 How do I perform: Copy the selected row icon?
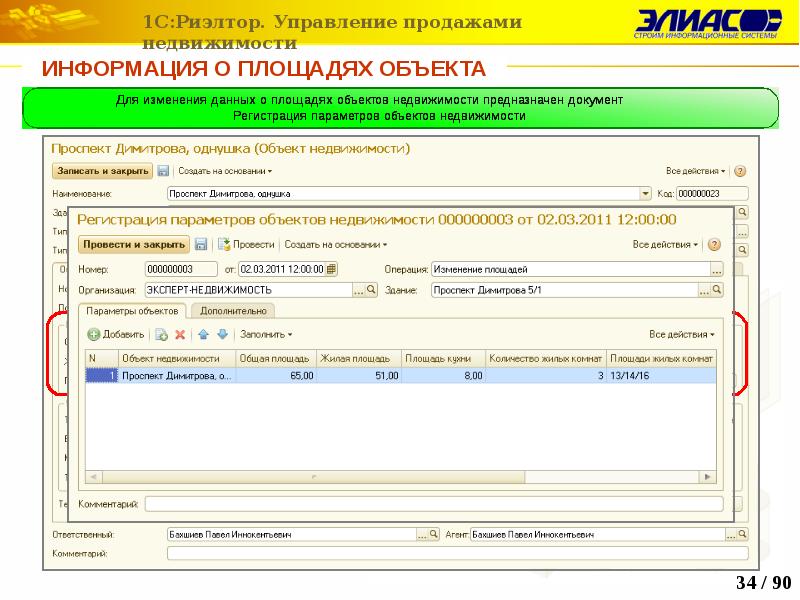coord(161,335)
